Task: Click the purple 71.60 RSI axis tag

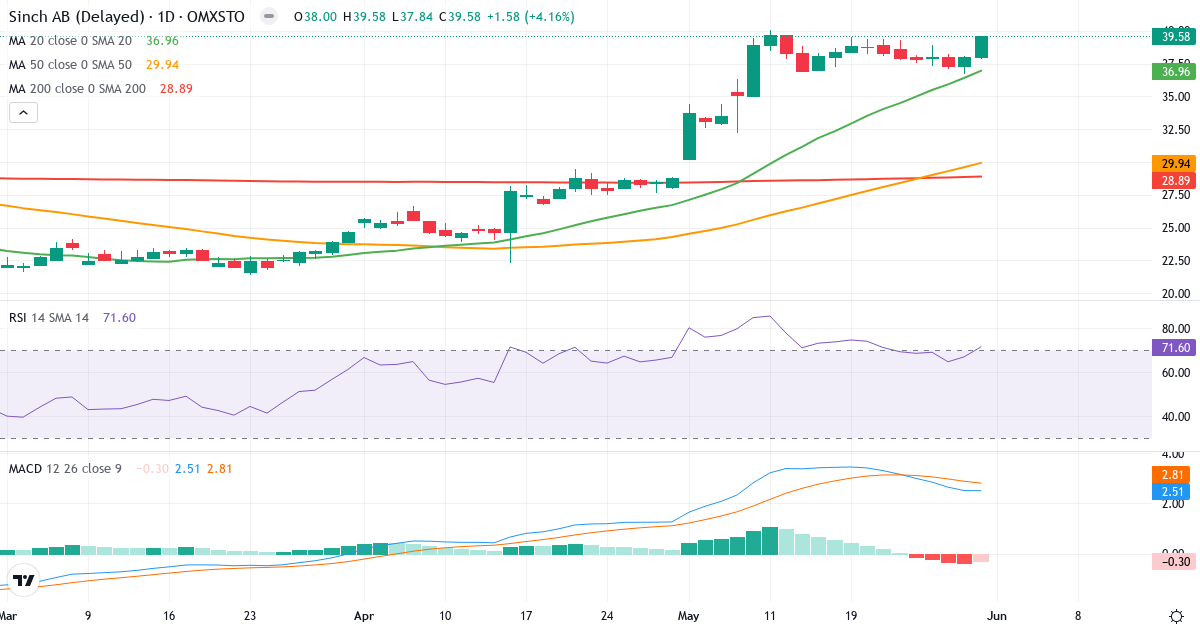Action: (x=1176, y=348)
